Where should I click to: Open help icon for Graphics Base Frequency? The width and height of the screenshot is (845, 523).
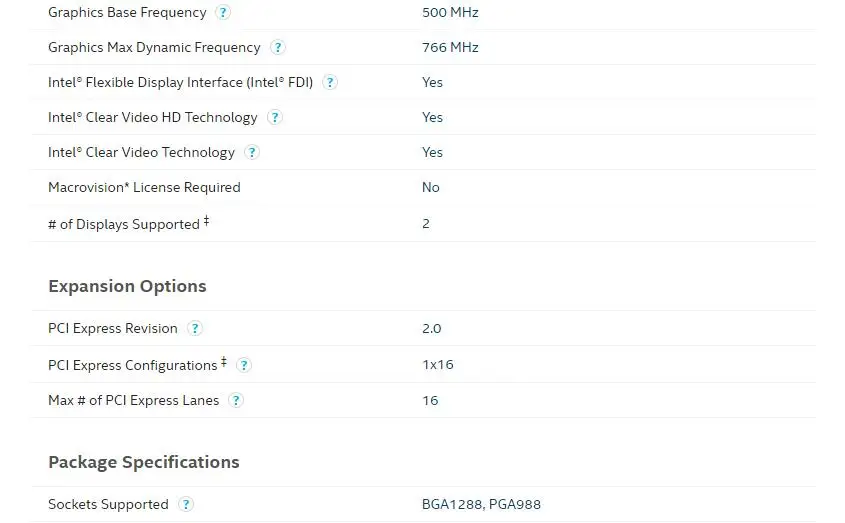(223, 13)
